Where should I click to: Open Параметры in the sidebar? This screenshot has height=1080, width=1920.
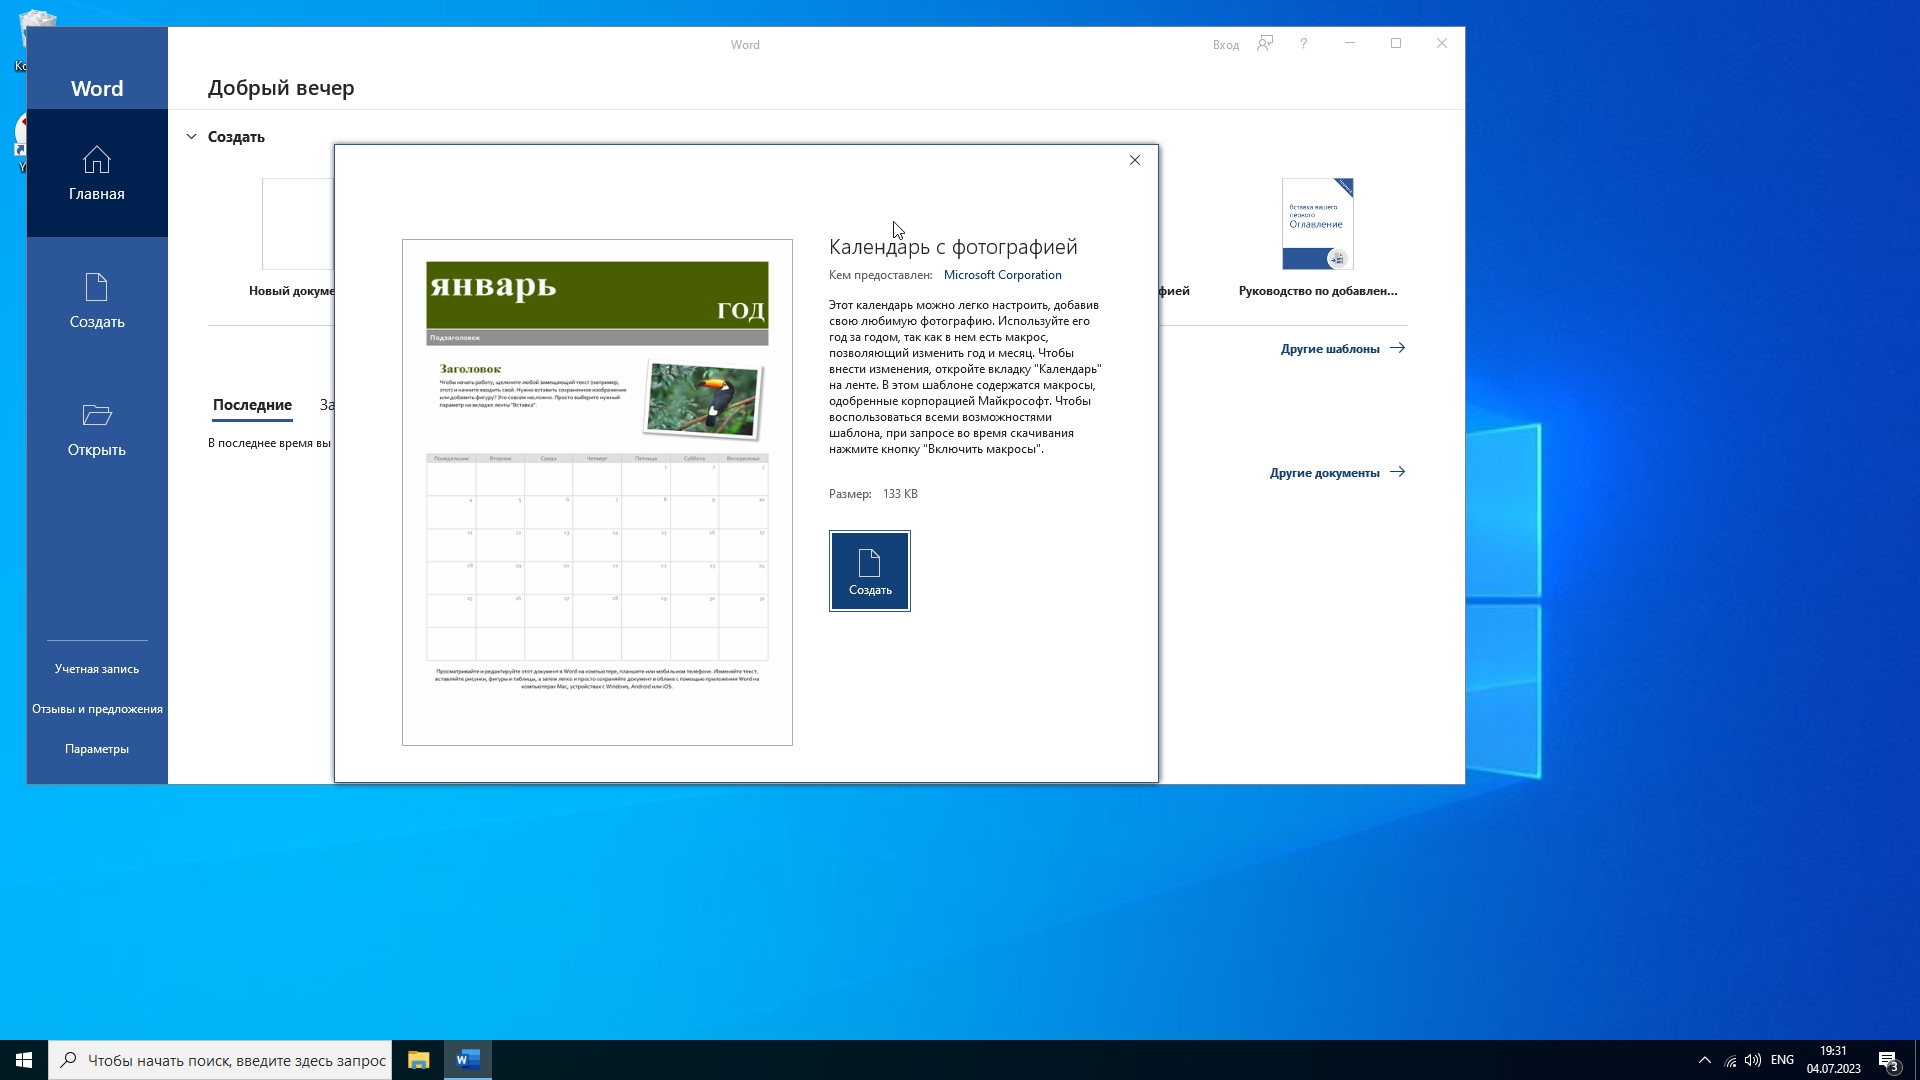point(97,749)
